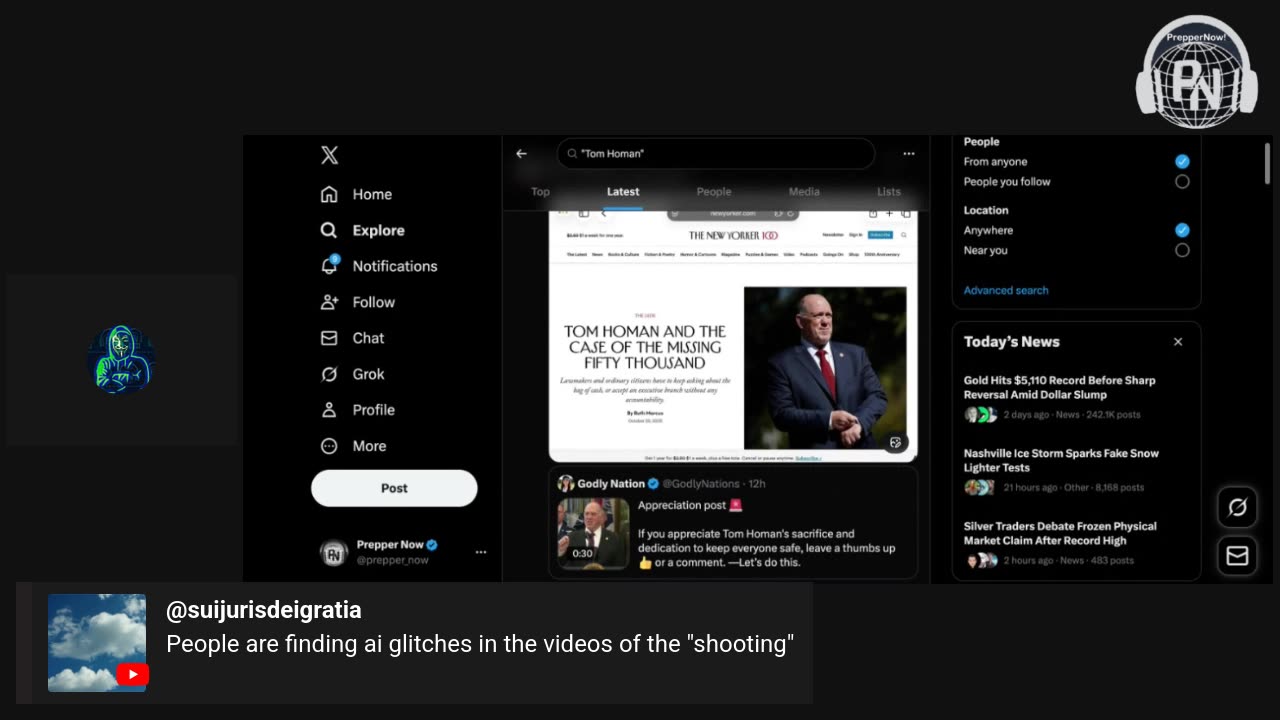1280x720 pixels.
Task: Click the white Post button
Action: click(394, 488)
